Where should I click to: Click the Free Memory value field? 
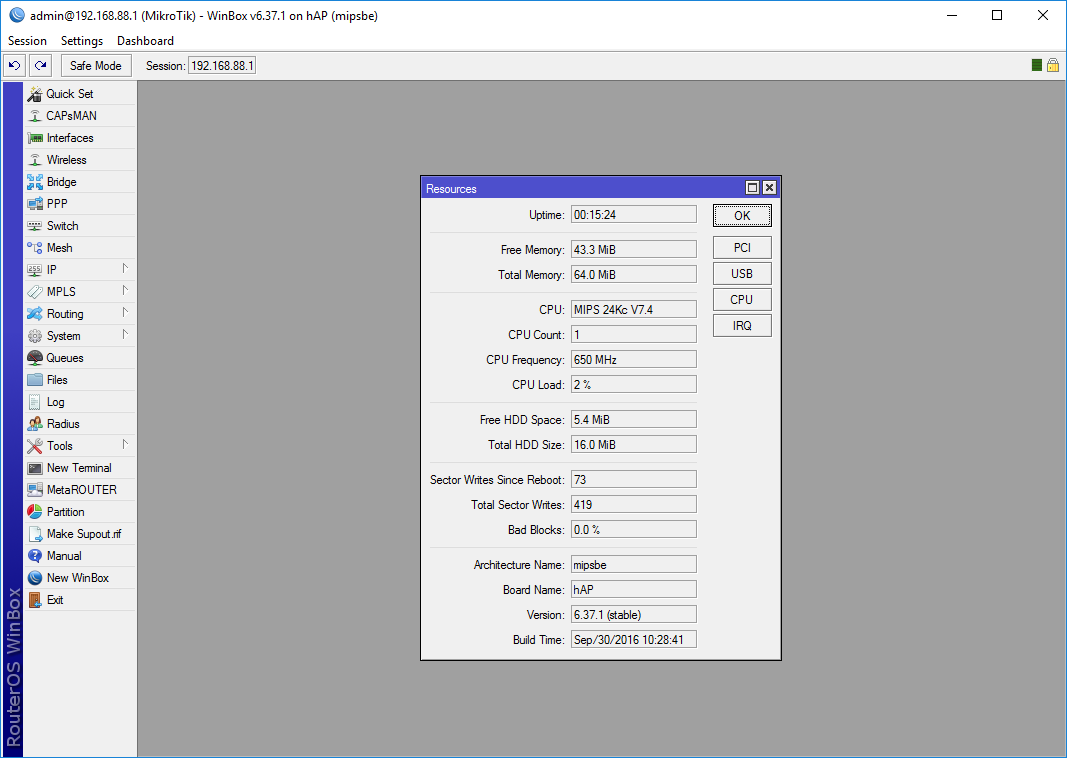click(634, 250)
